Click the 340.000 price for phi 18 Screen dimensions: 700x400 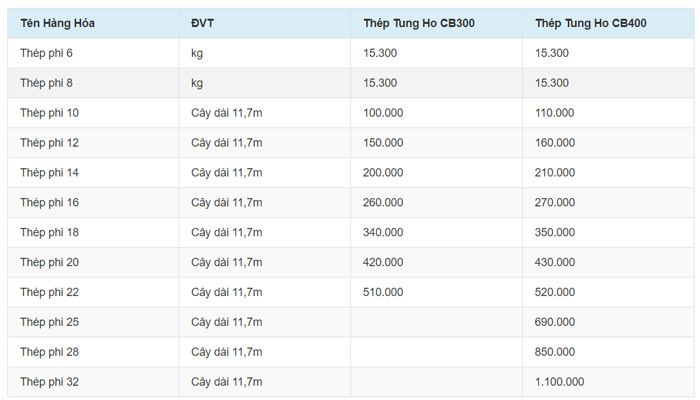(x=383, y=232)
